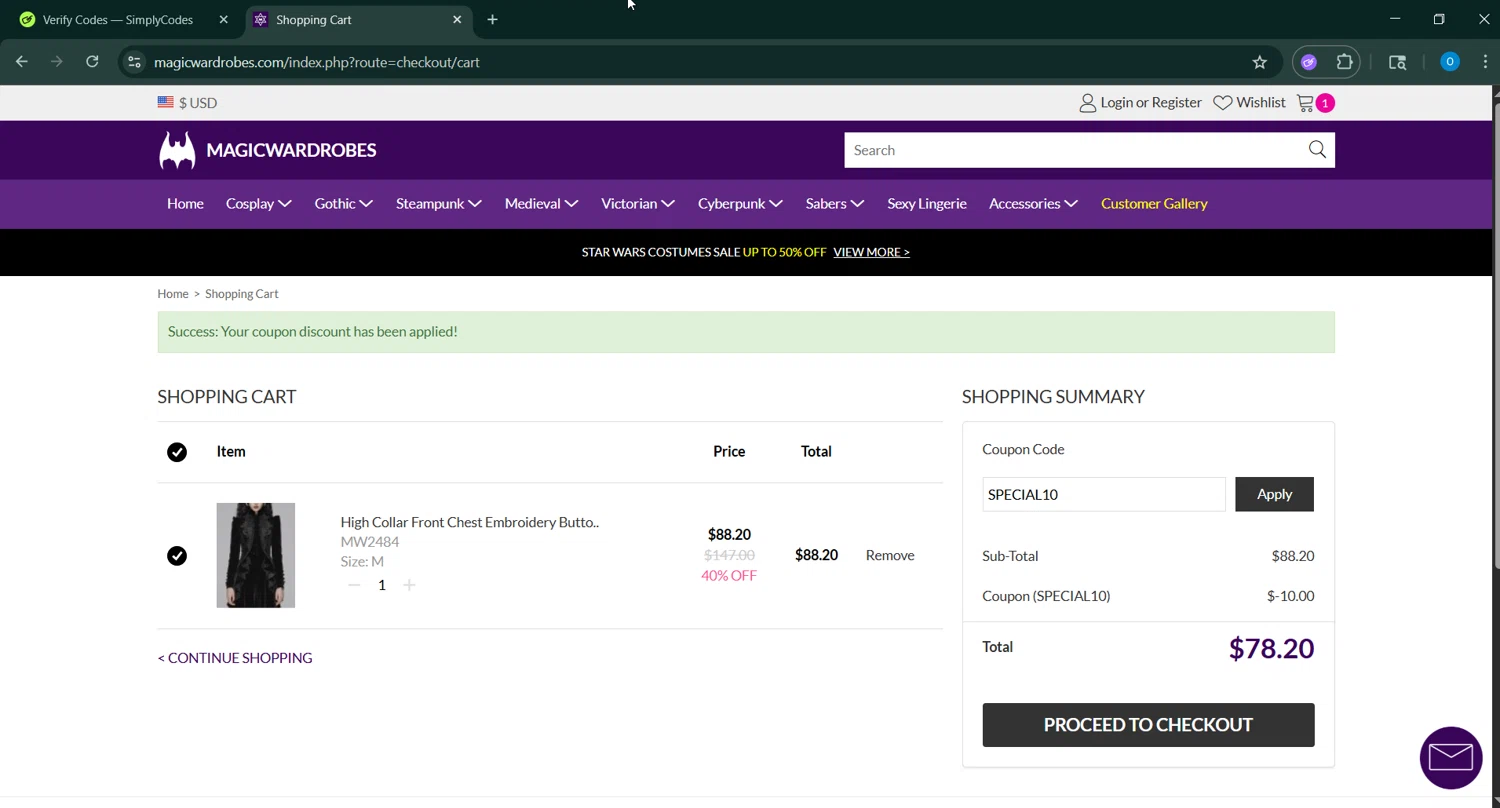Increase quantity with the plus icon
Screen dimensions: 1500x808
pyautogui.click(x=409, y=585)
